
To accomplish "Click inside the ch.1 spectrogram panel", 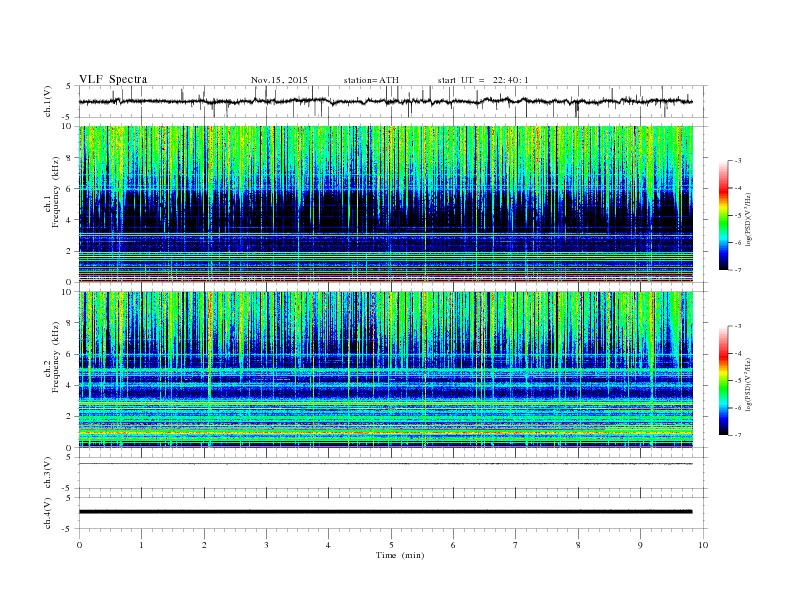I will coord(386,204).
